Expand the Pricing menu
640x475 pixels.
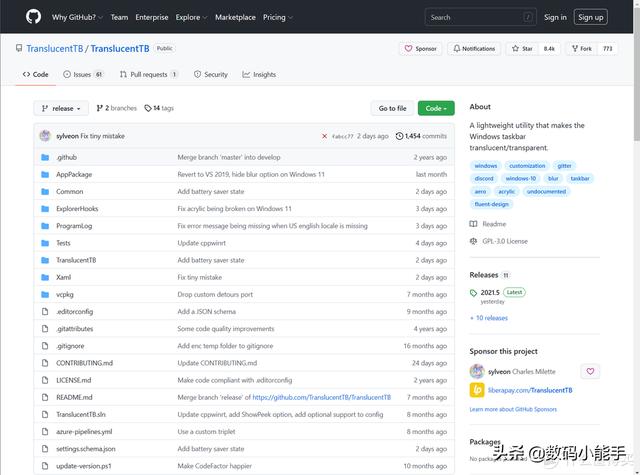click(x=278, y=17)
